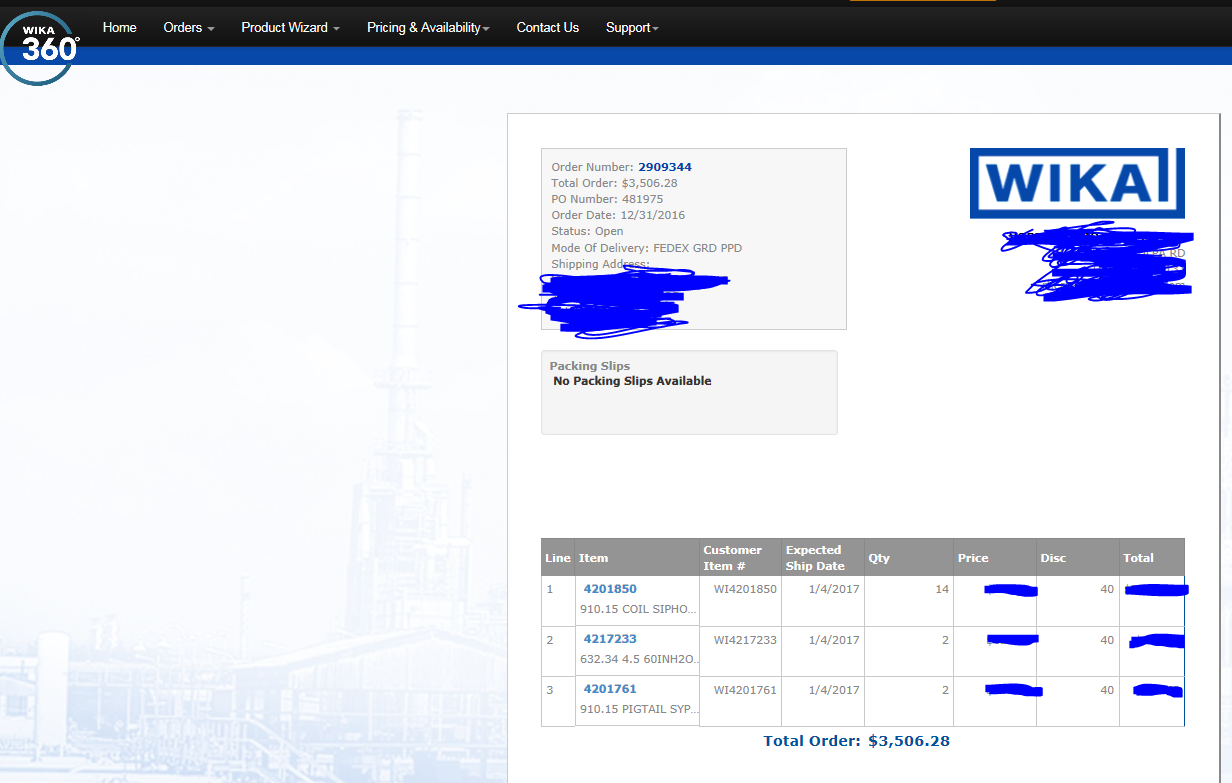The image size is (1232, 783).
Task: Open item 4201850 link
Action: coord(610,589)
